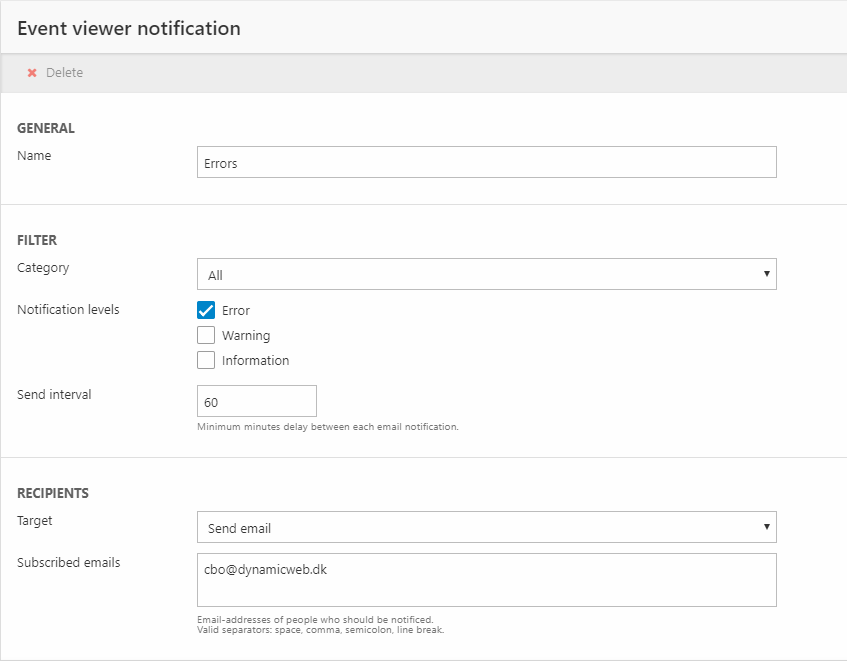Click the Category field label
Image resolution: width=847 pixels, height=661 pixels.
click(x=43, y=268)
